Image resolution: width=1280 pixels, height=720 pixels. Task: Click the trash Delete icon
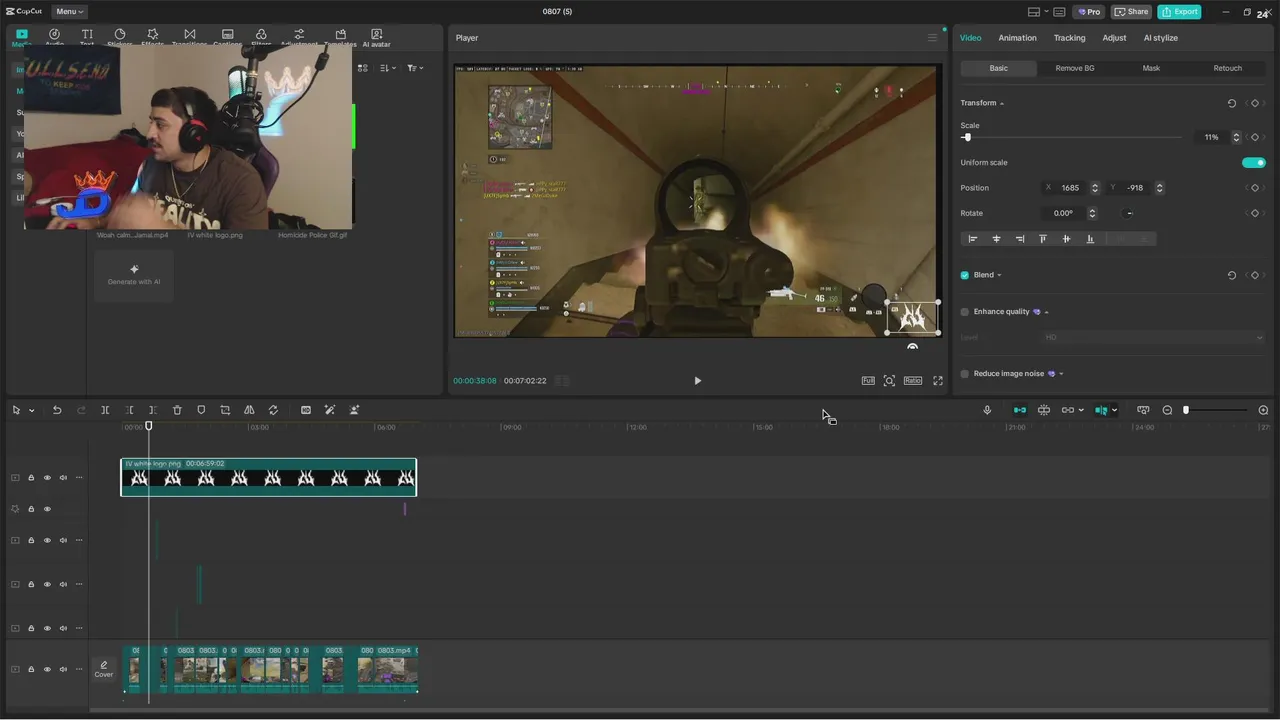(177, 410)
